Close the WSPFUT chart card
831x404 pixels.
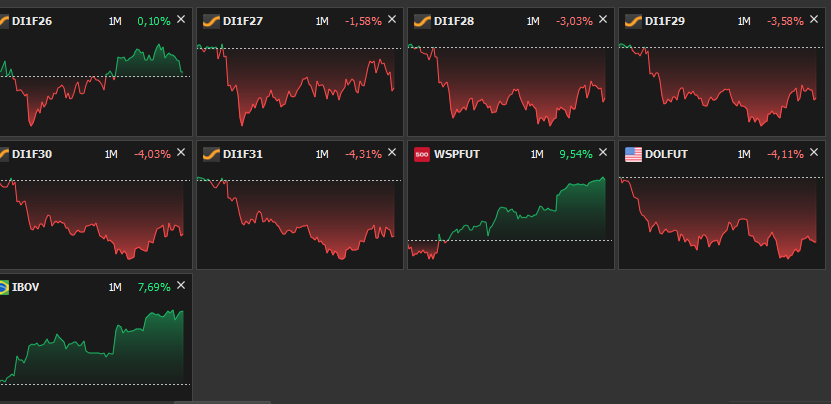pyautogui.click(x=603, y=152)
